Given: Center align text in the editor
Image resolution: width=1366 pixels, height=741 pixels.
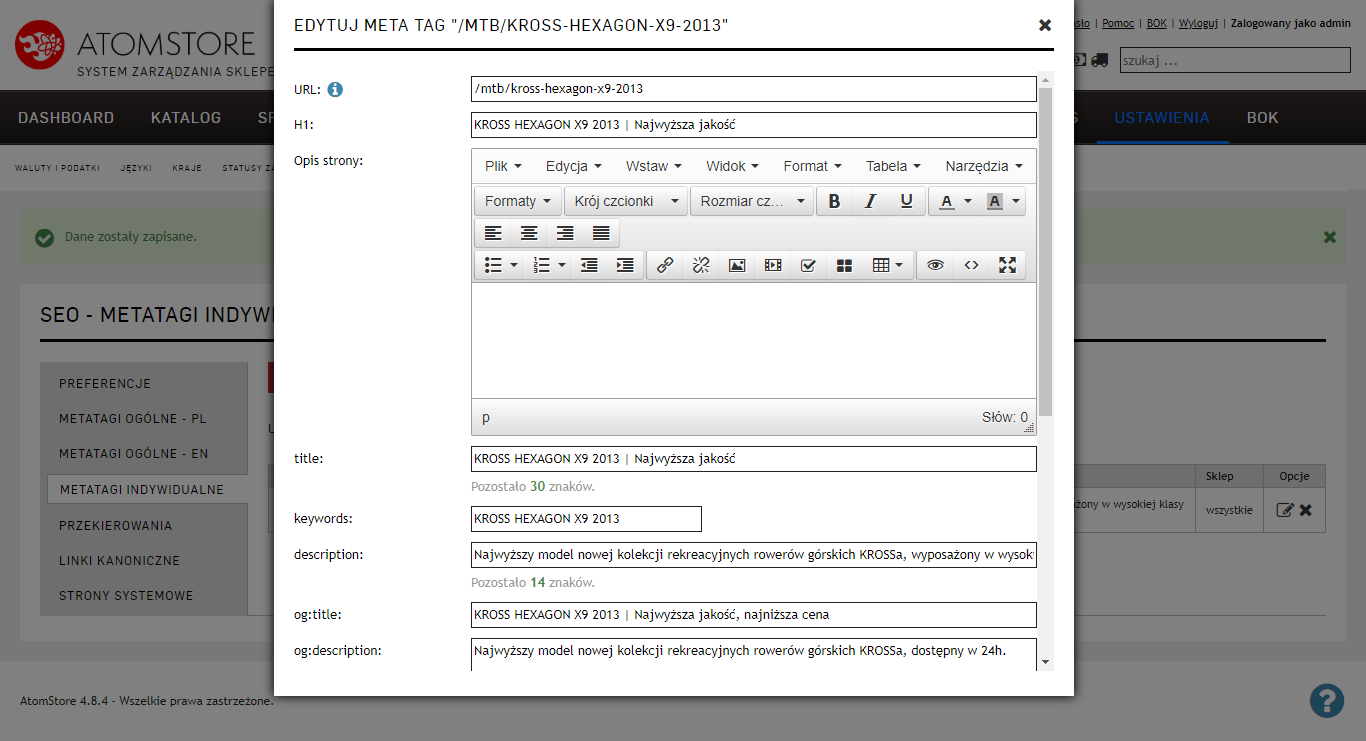Looking at the screenshot, I should point(529,233).
